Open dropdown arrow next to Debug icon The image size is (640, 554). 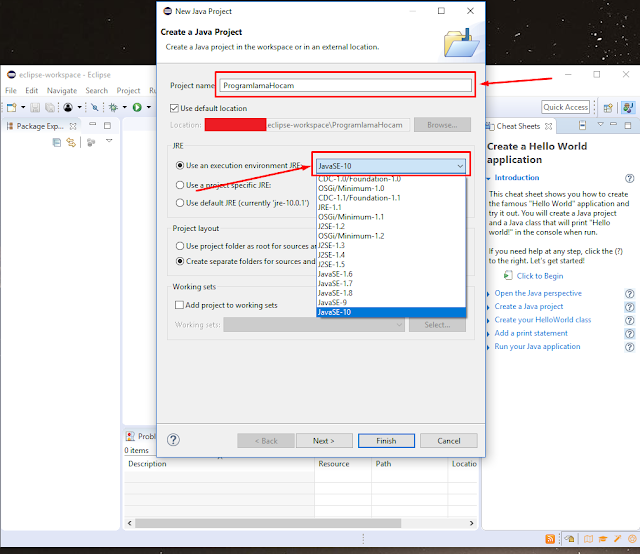[x=124, y=107]
